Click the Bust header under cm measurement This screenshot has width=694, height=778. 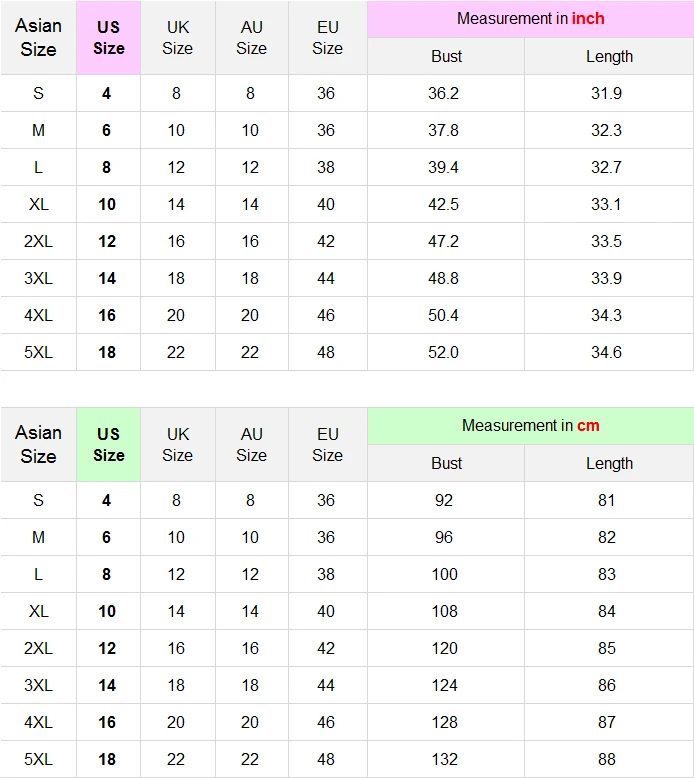coord(446,463)
